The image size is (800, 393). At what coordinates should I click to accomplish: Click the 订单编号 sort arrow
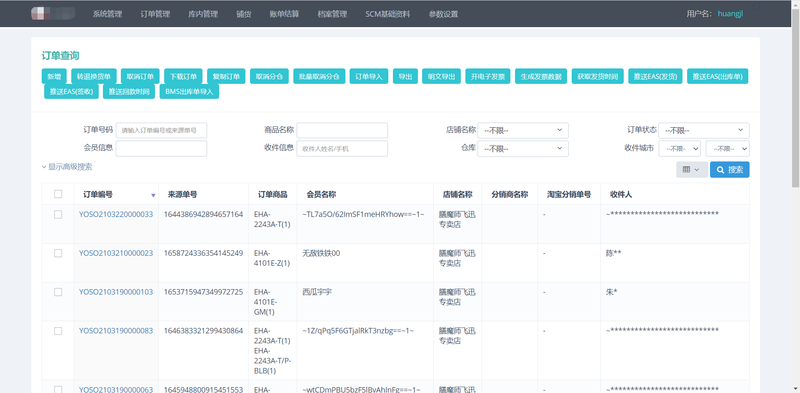click(153, 195)
